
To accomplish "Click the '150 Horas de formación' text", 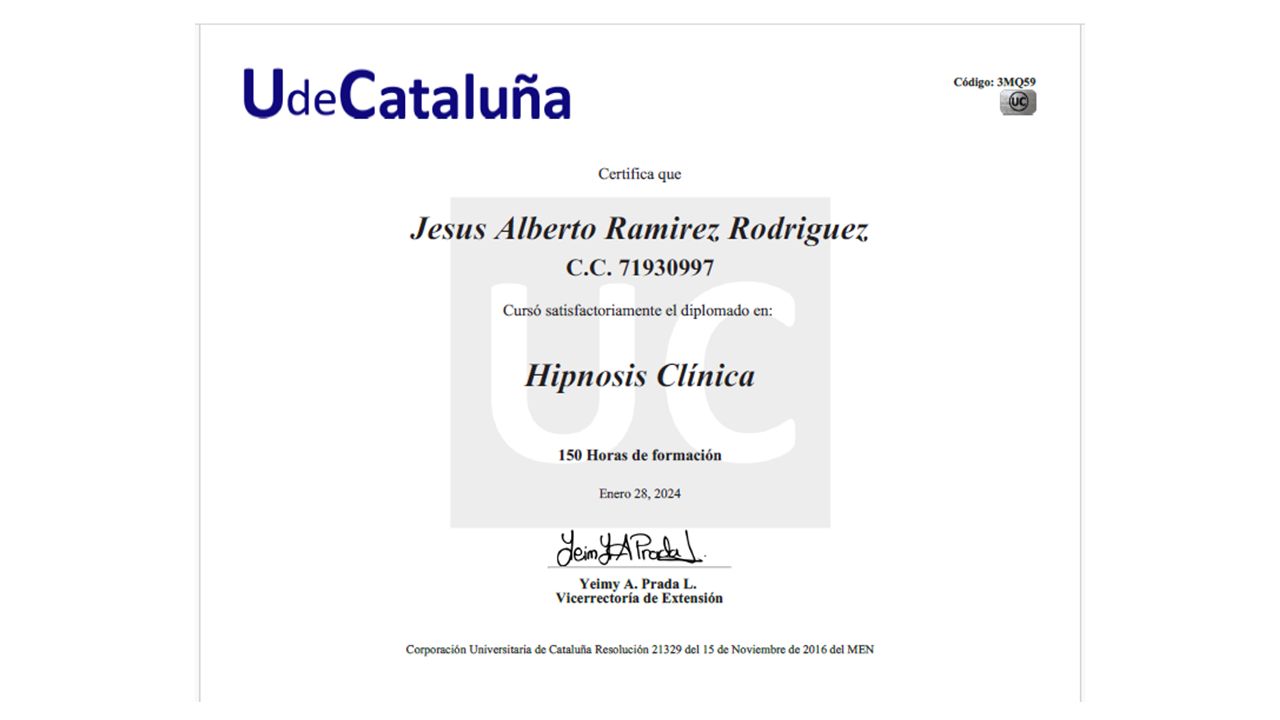I will tap(640, 455).
